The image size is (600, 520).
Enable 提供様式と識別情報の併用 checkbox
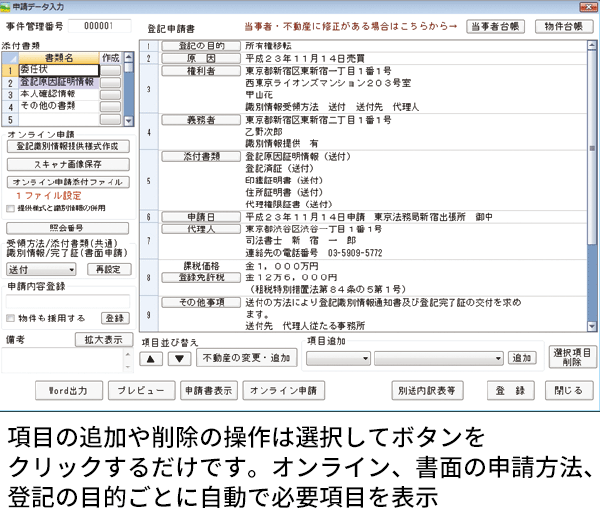tap(11, 207)
